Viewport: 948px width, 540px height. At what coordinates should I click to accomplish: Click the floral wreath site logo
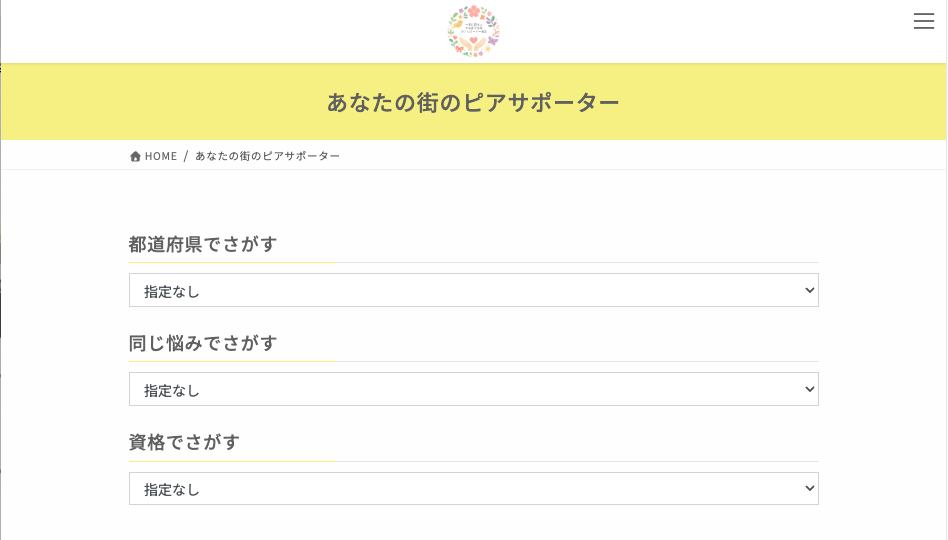473,31
